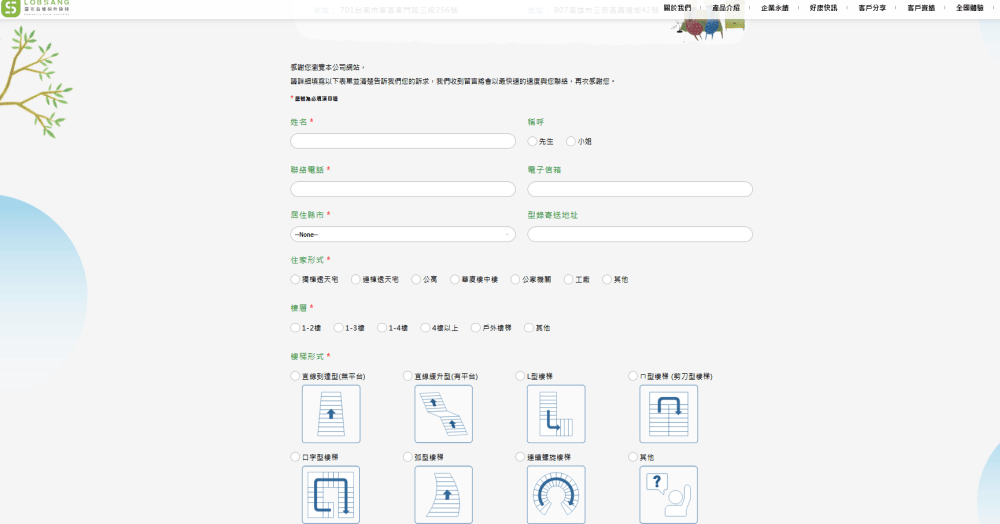This screenshot has height=524, width=1000.
Task: Select floor option 4樓以上
Action: [425, 328]
